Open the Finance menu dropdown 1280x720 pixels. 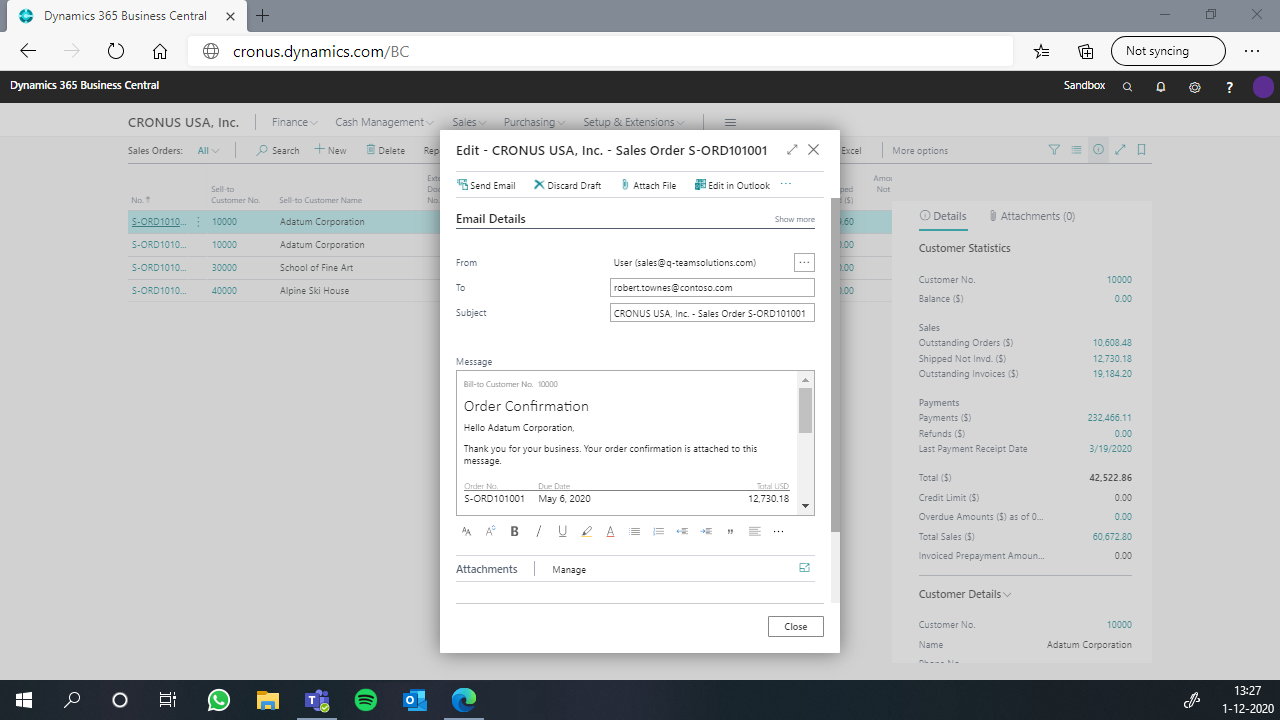(x=295, y=122)
